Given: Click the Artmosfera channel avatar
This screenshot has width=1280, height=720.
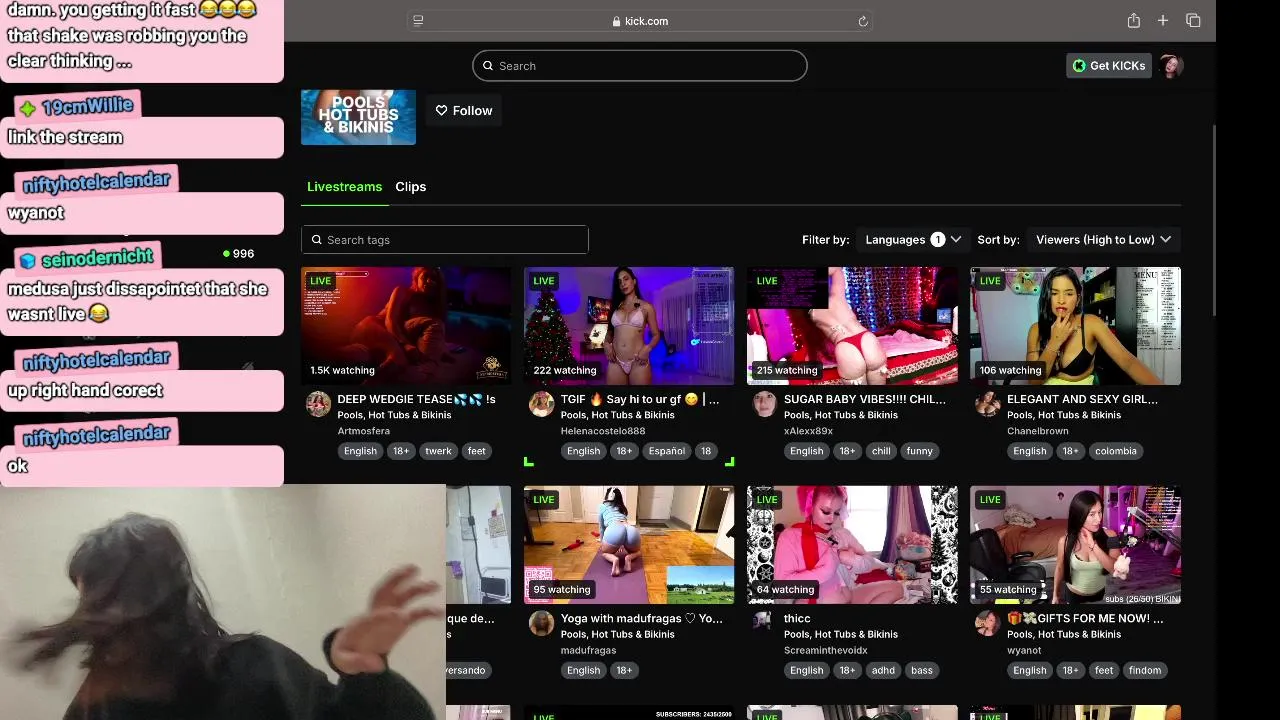Looking at the screenshot, I should point(319,404).
